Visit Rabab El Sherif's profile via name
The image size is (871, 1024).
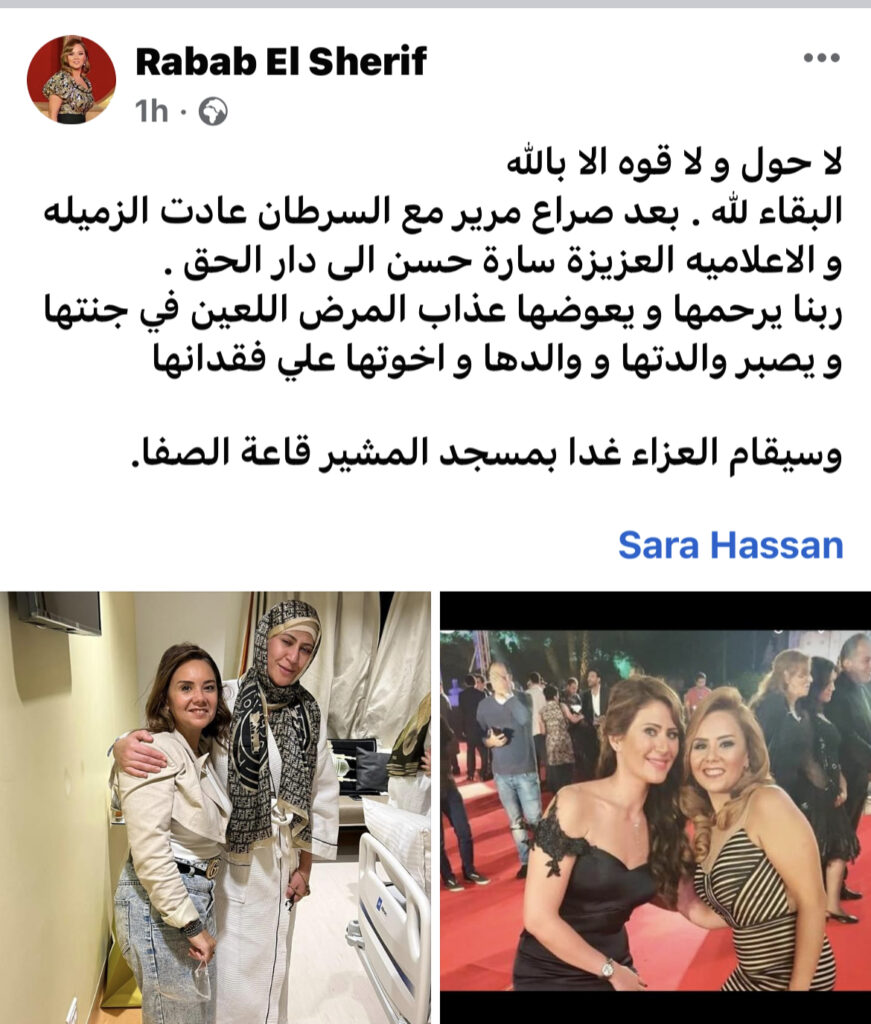coord(281,62)
